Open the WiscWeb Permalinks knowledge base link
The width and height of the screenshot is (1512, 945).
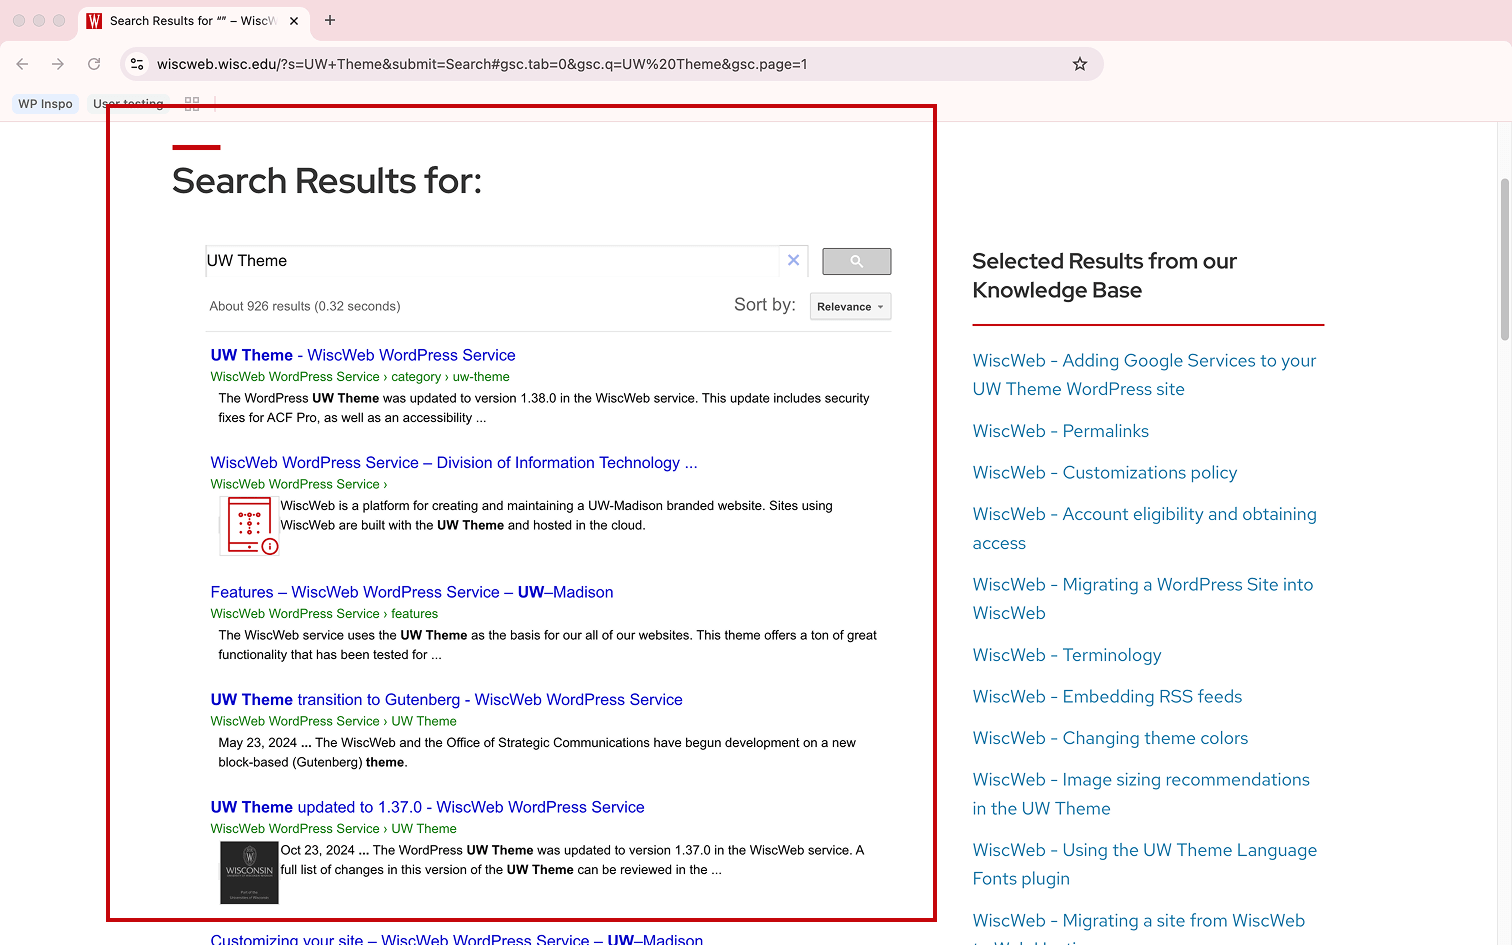point(1060,431)
